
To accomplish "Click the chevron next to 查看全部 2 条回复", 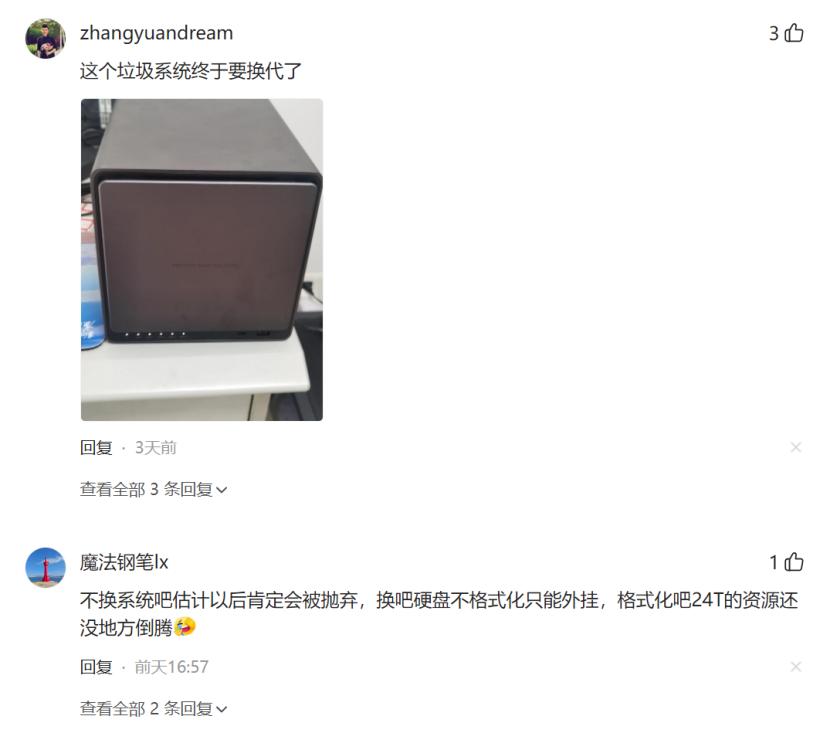I will point(222,709).
